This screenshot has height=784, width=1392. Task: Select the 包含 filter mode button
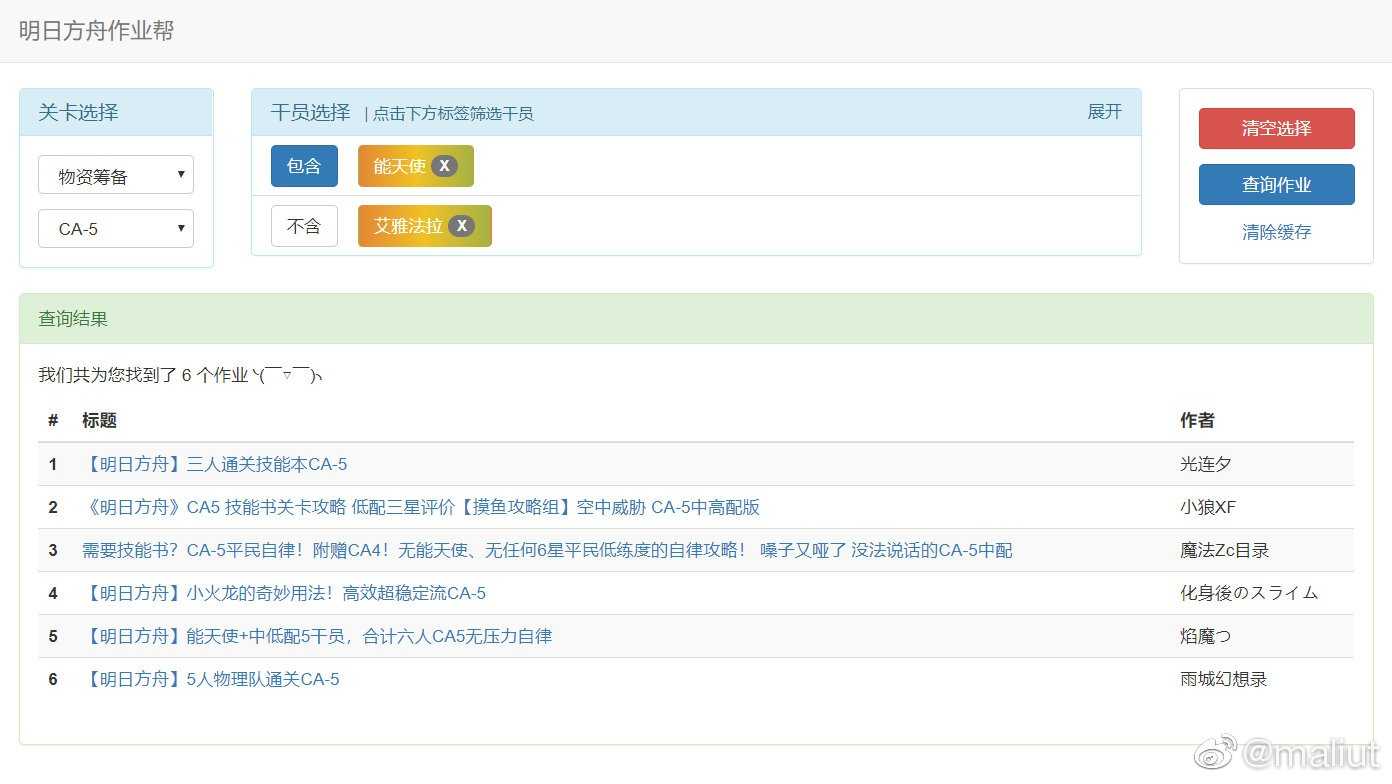point(304,166)
